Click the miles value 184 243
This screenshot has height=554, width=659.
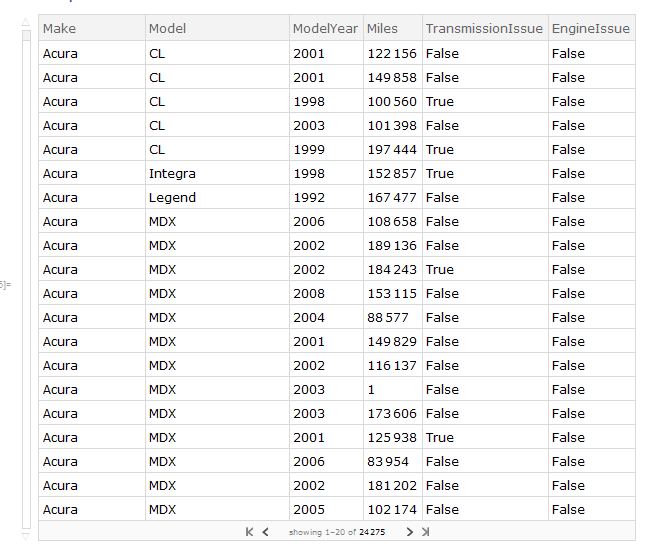[x=392, y=269]
